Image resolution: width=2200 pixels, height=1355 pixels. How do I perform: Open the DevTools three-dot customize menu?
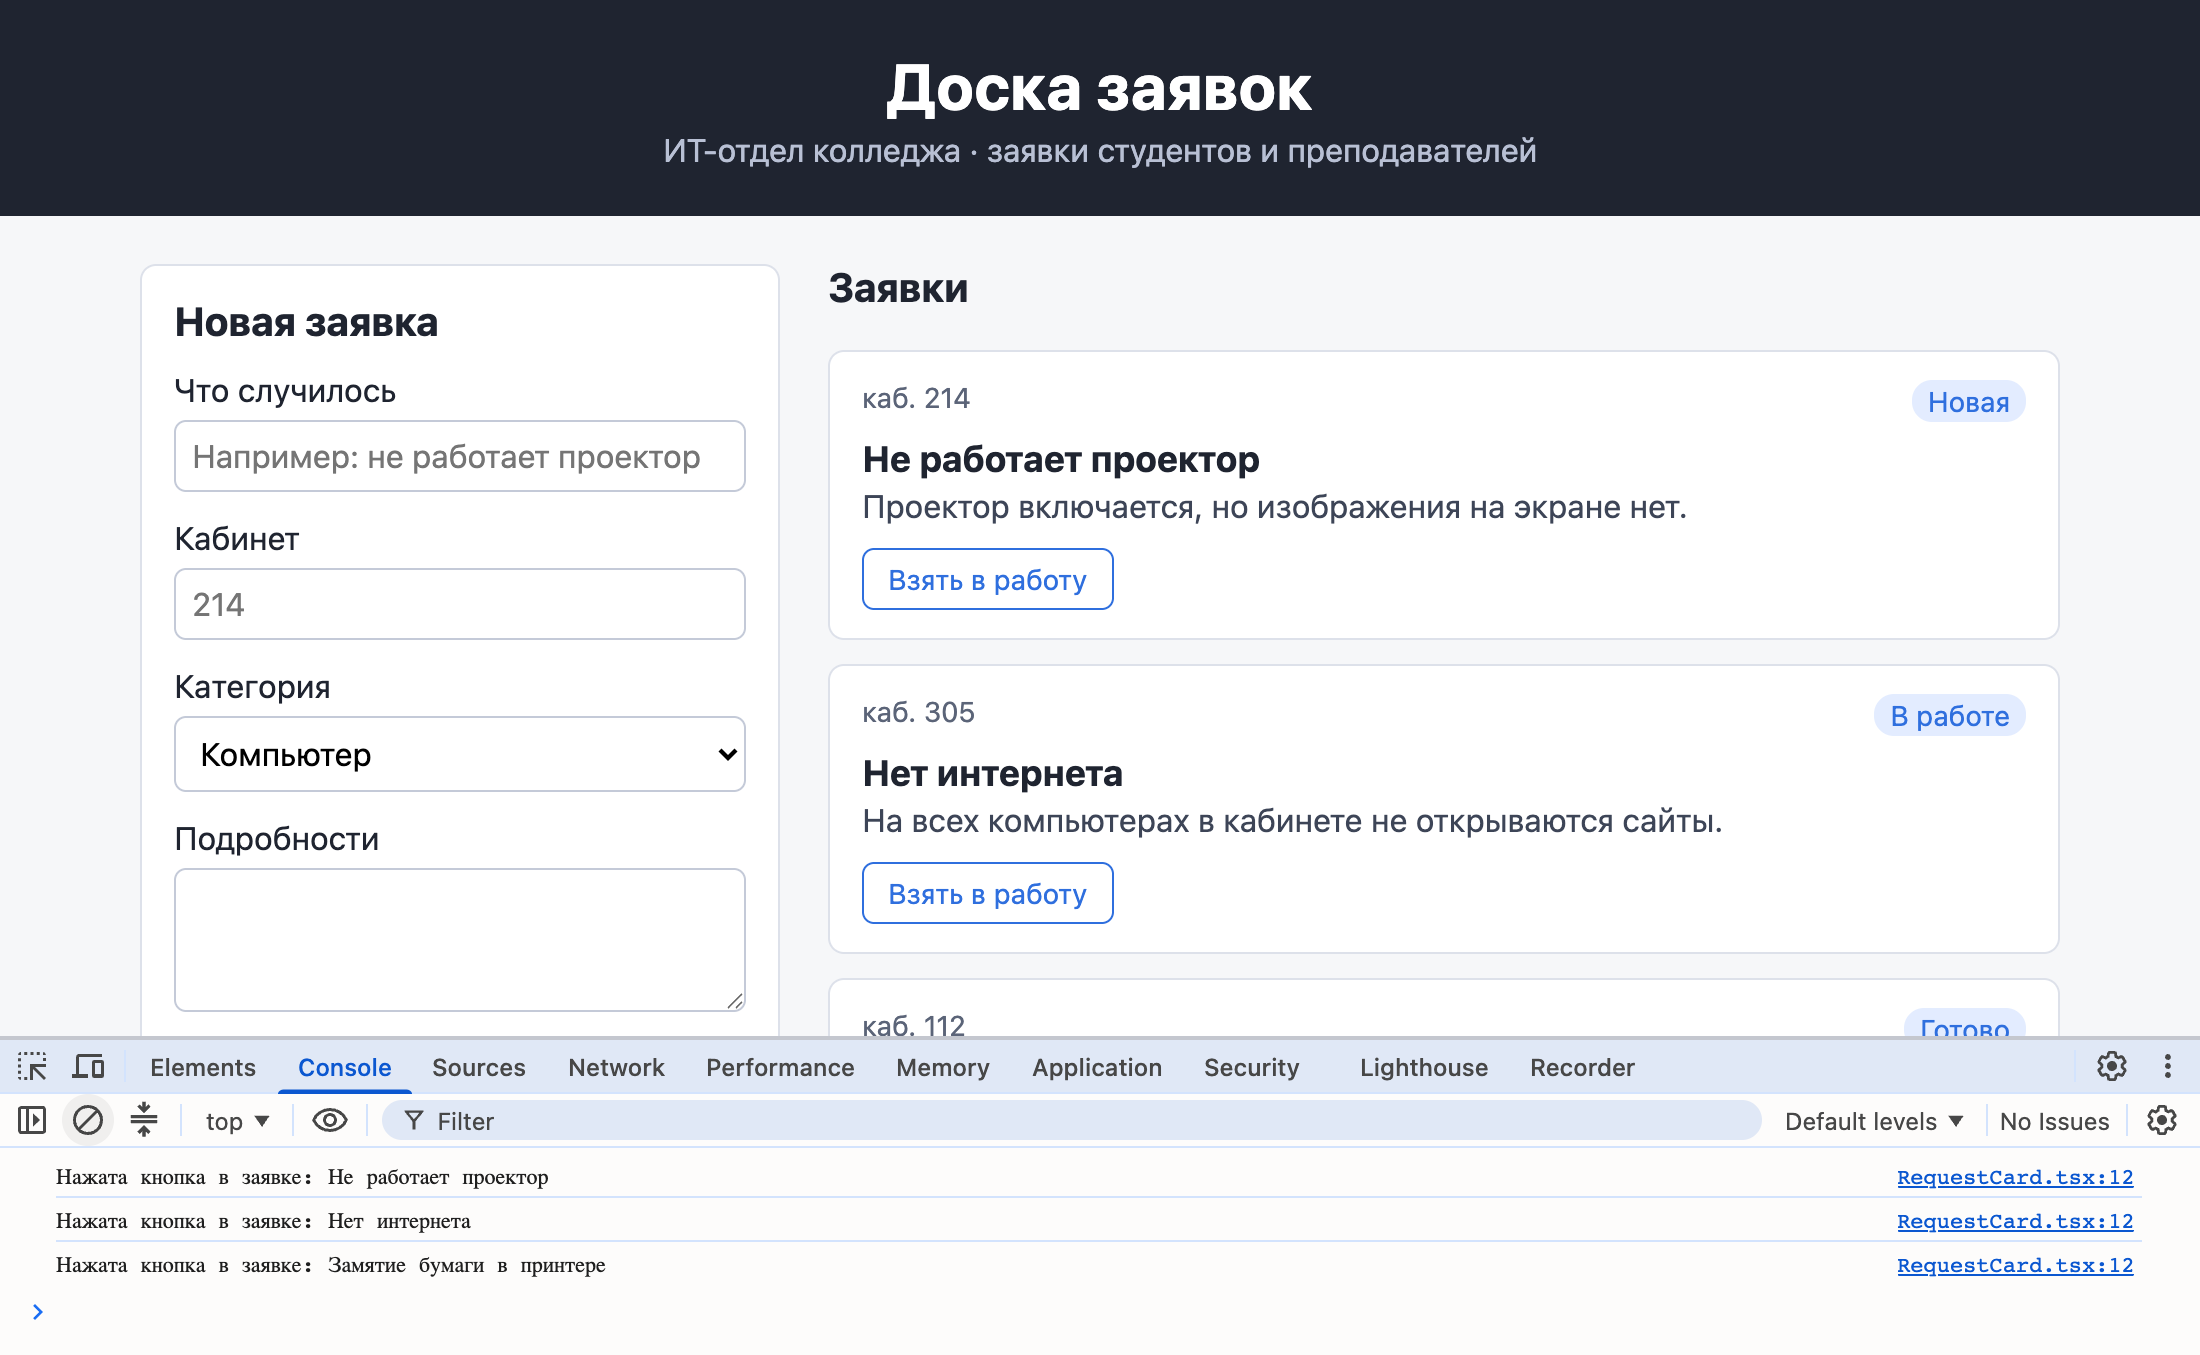(2168, 1067)
